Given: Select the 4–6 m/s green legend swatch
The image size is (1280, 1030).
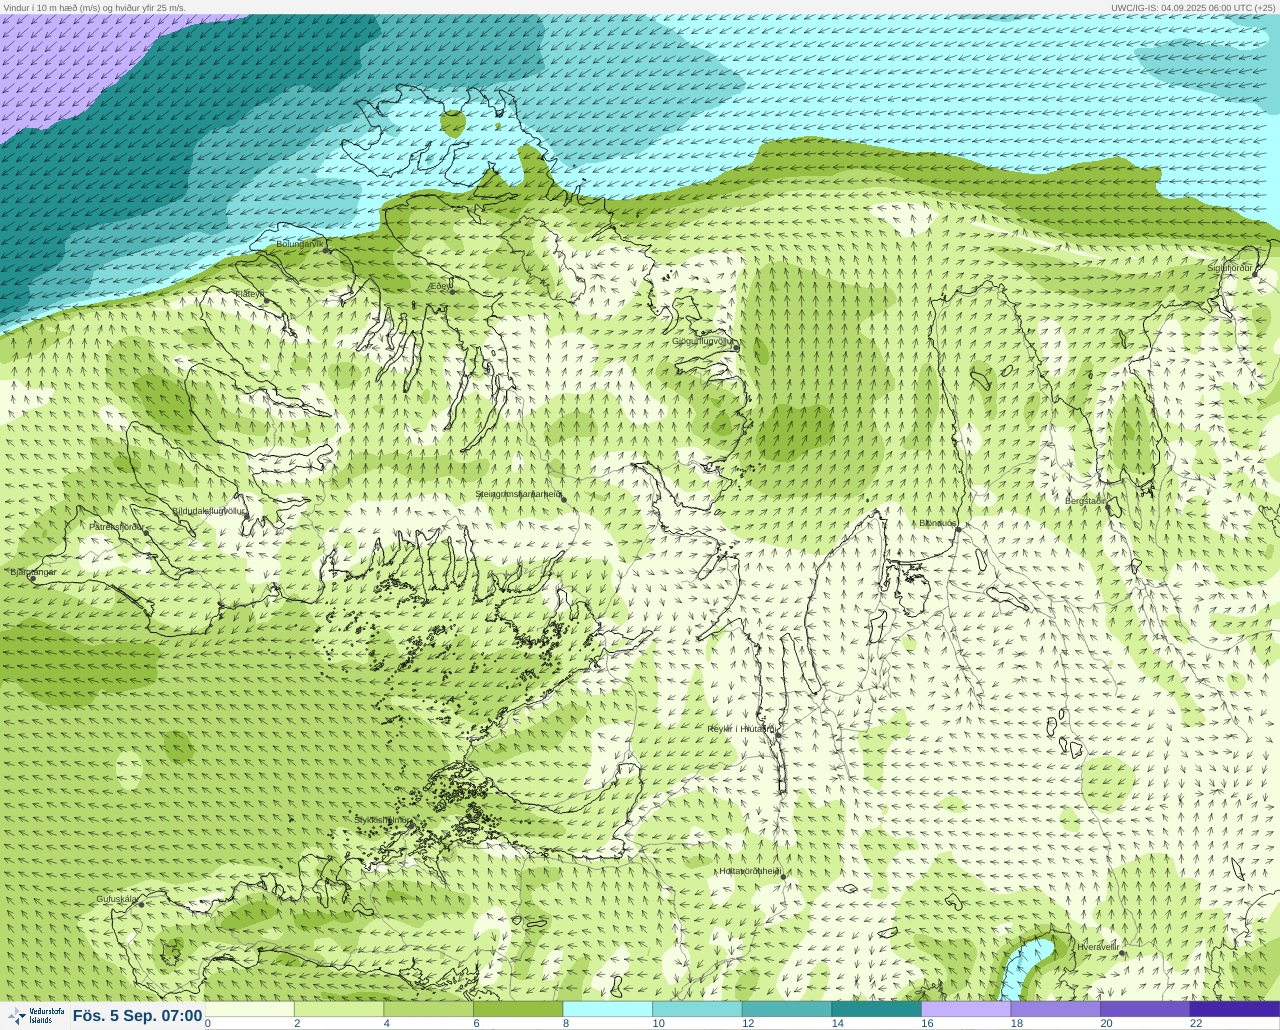Looking at the screenshot, I should [429, 1009].
